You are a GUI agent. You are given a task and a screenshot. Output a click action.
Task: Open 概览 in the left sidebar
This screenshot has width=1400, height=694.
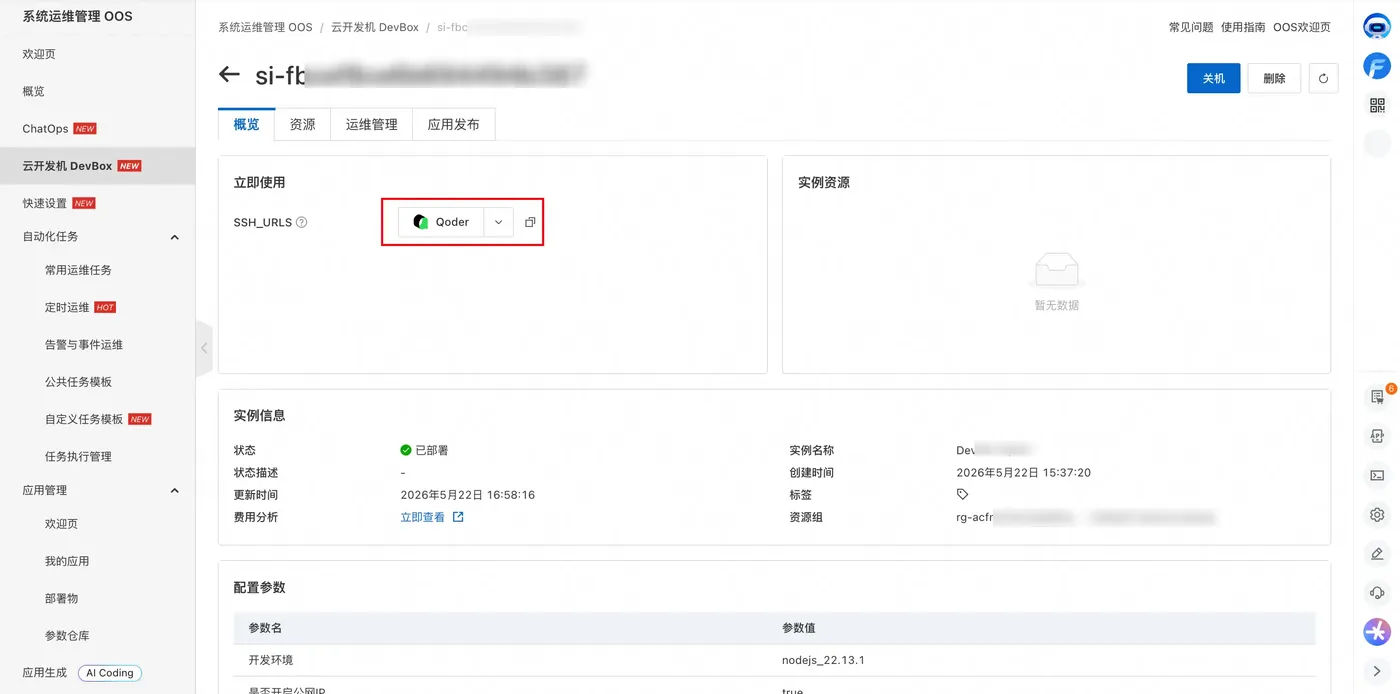click(x=33, y=91)
